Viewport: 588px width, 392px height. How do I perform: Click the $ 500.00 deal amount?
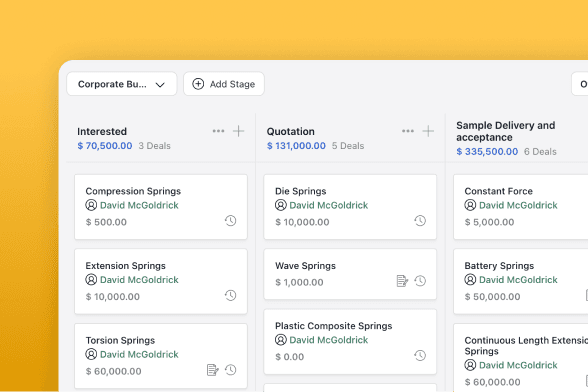coord(106,222)
